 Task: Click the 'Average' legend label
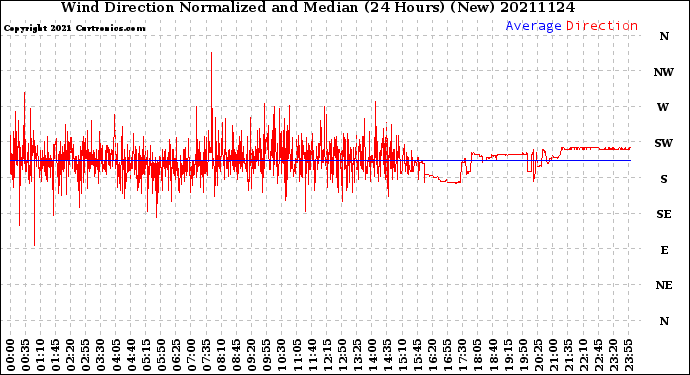point(533,26)
